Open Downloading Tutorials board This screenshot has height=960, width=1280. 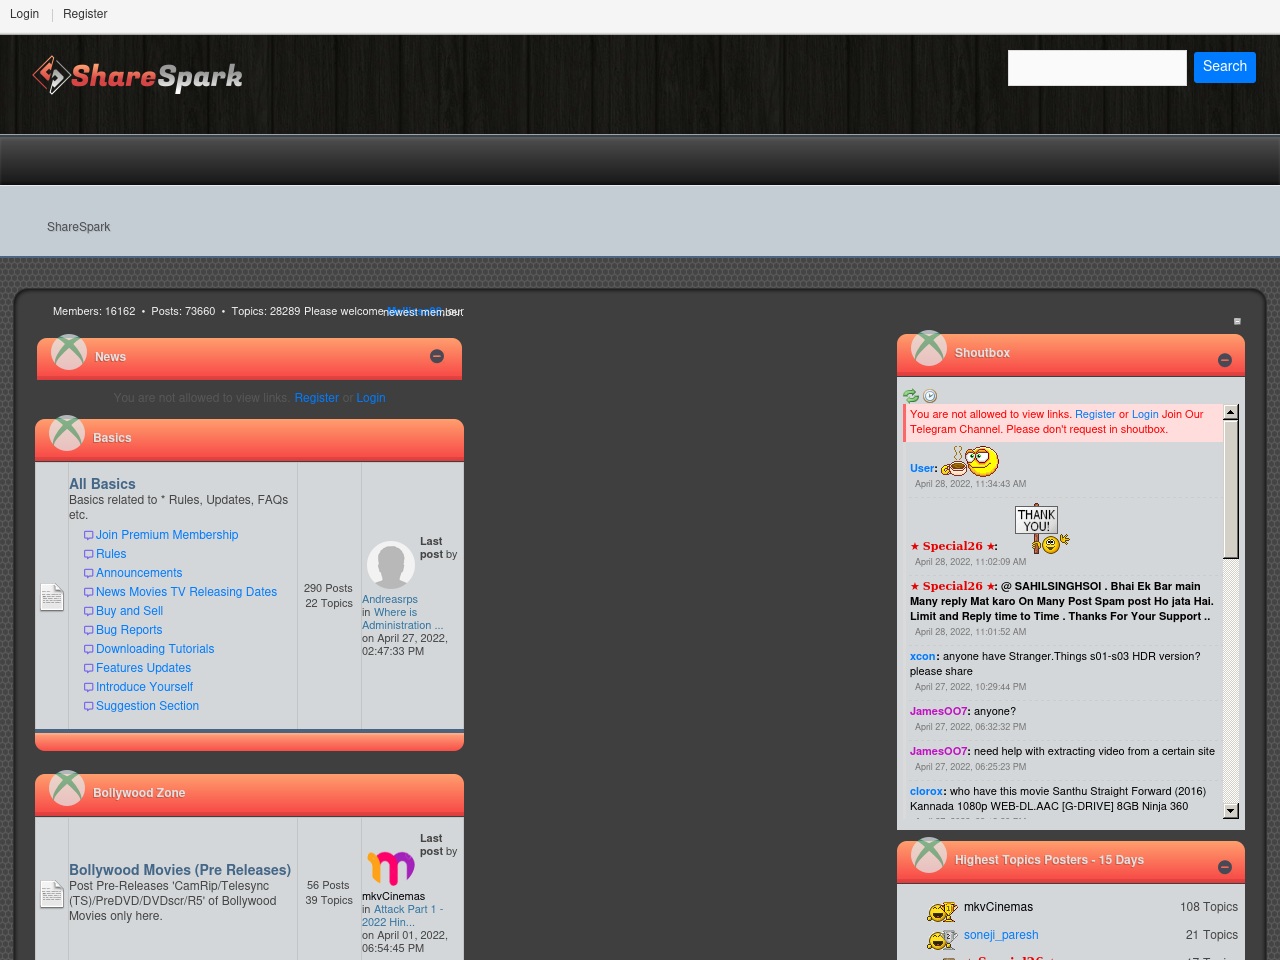[155, 649]
